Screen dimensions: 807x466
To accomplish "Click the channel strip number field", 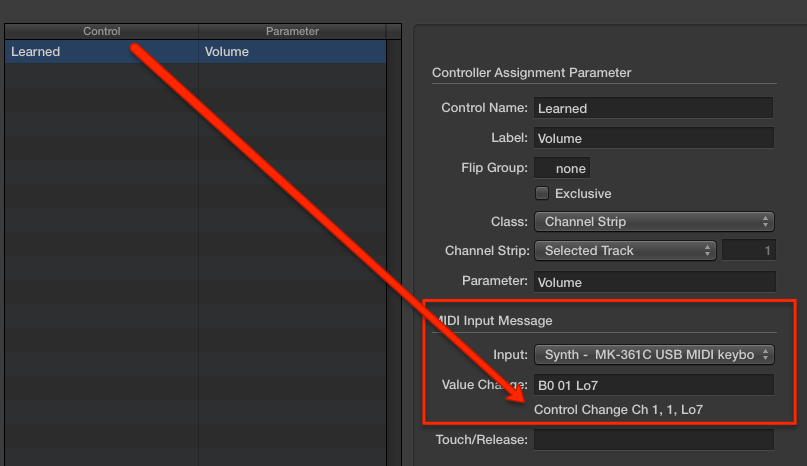I will pyautogui.click(x=748, y=250).
